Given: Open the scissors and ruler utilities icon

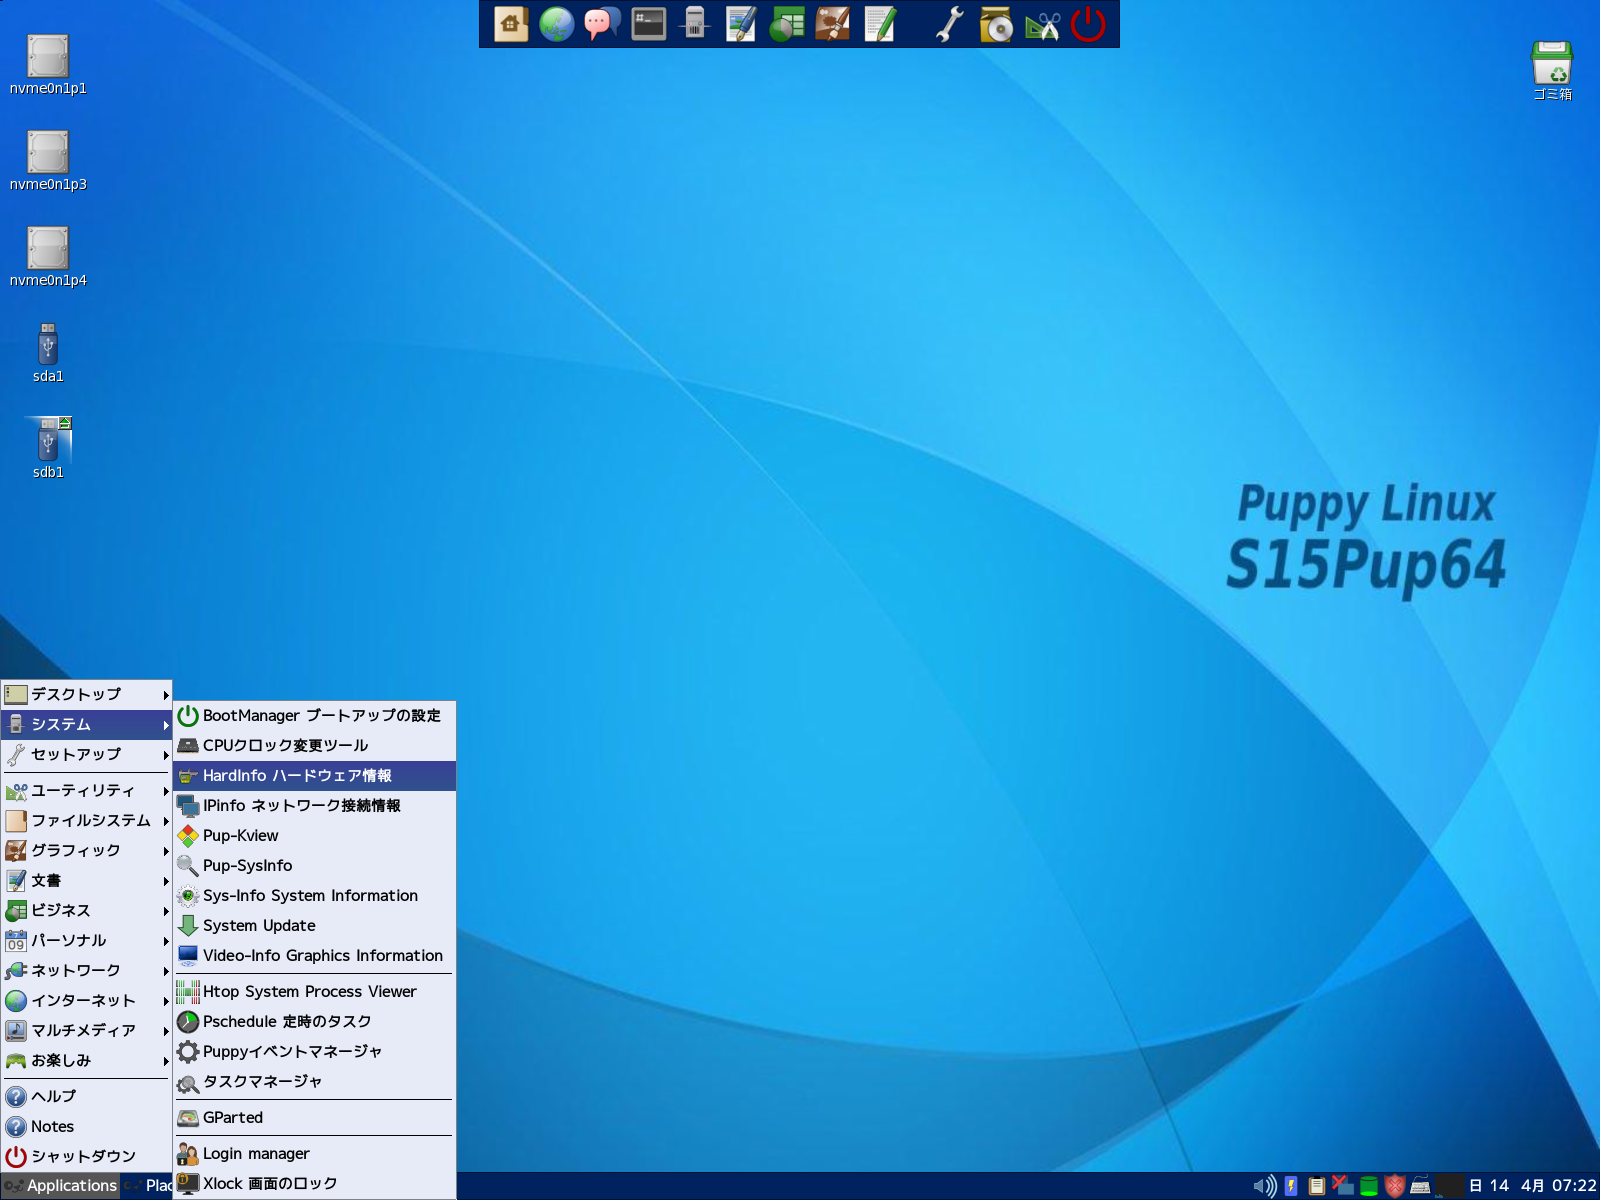Looking at the screenshot, I should coord(1042,24).
